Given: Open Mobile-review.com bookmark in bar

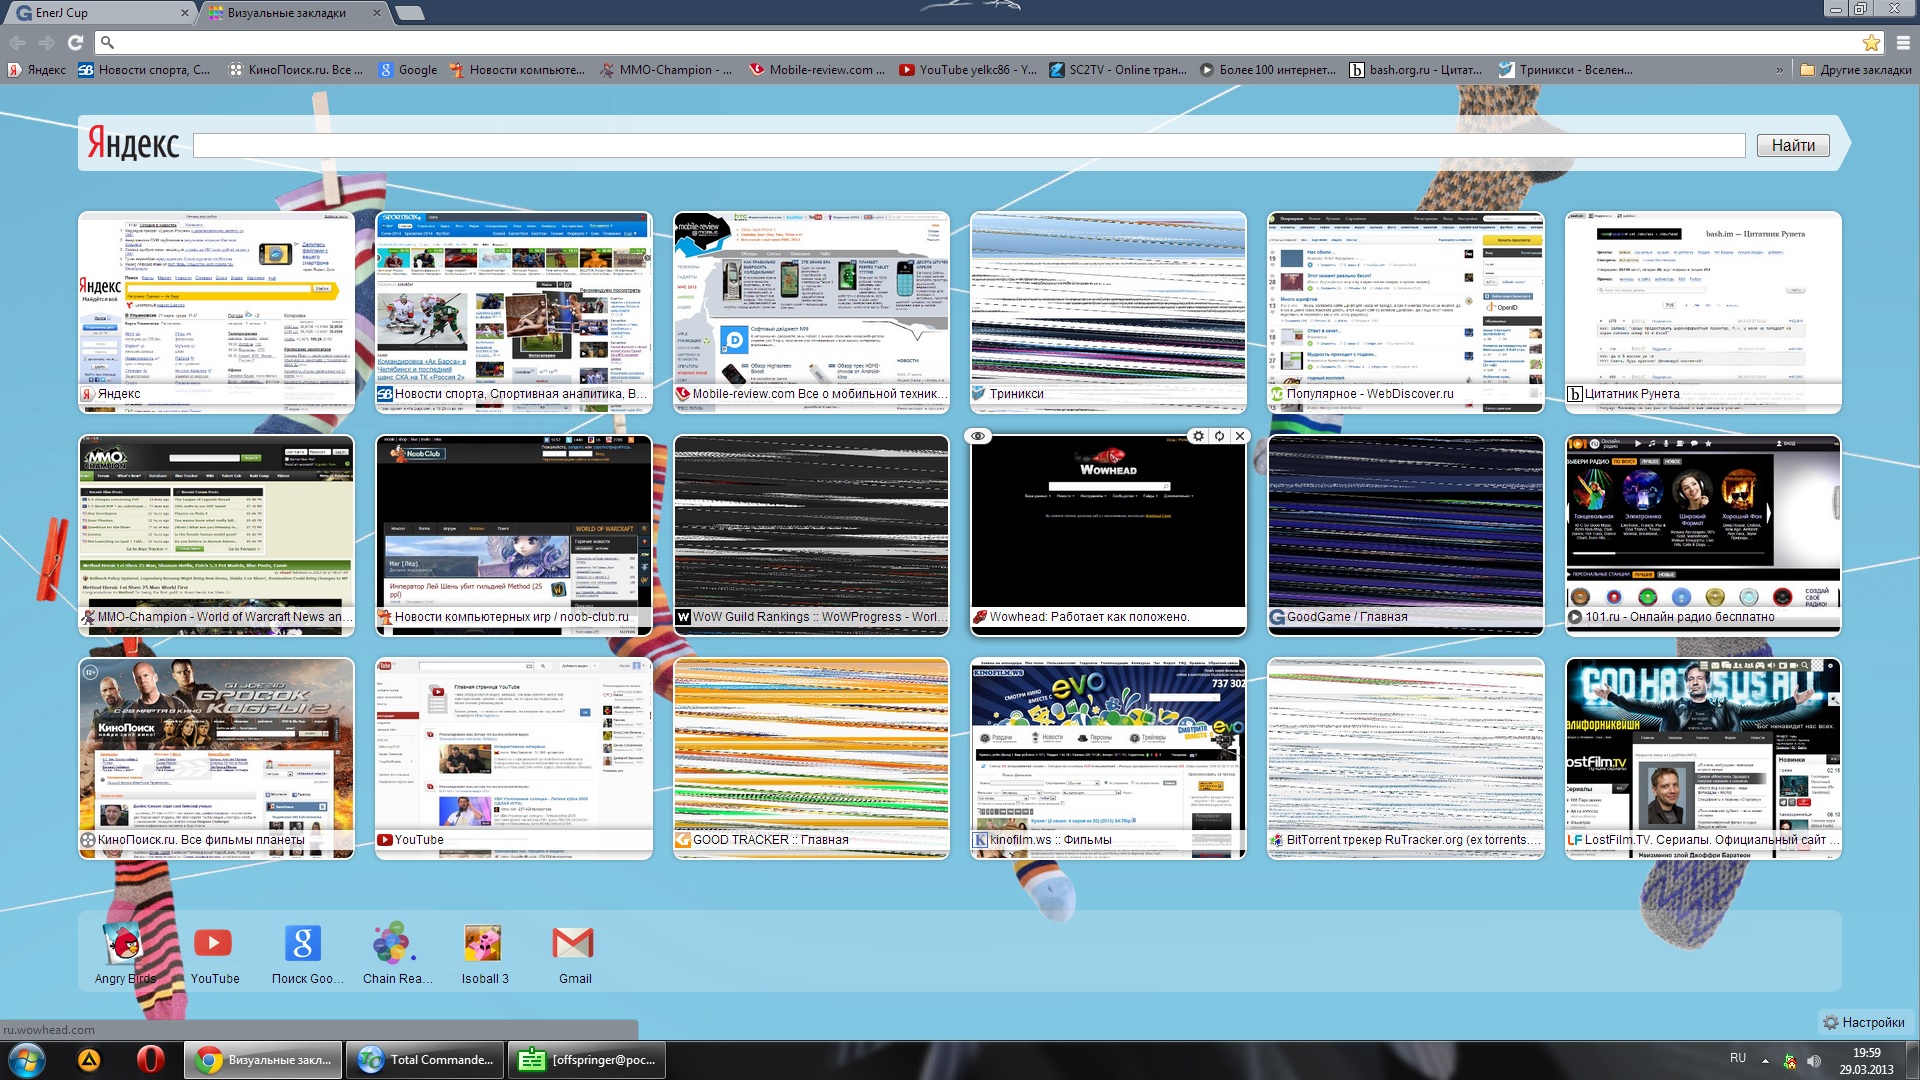Looking at the screenshot, I should point(818,70).
